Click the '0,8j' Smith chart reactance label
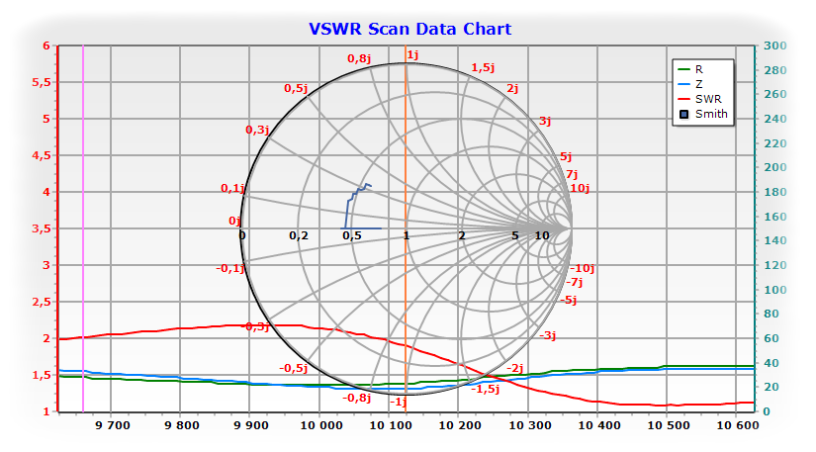 point(359,59)
